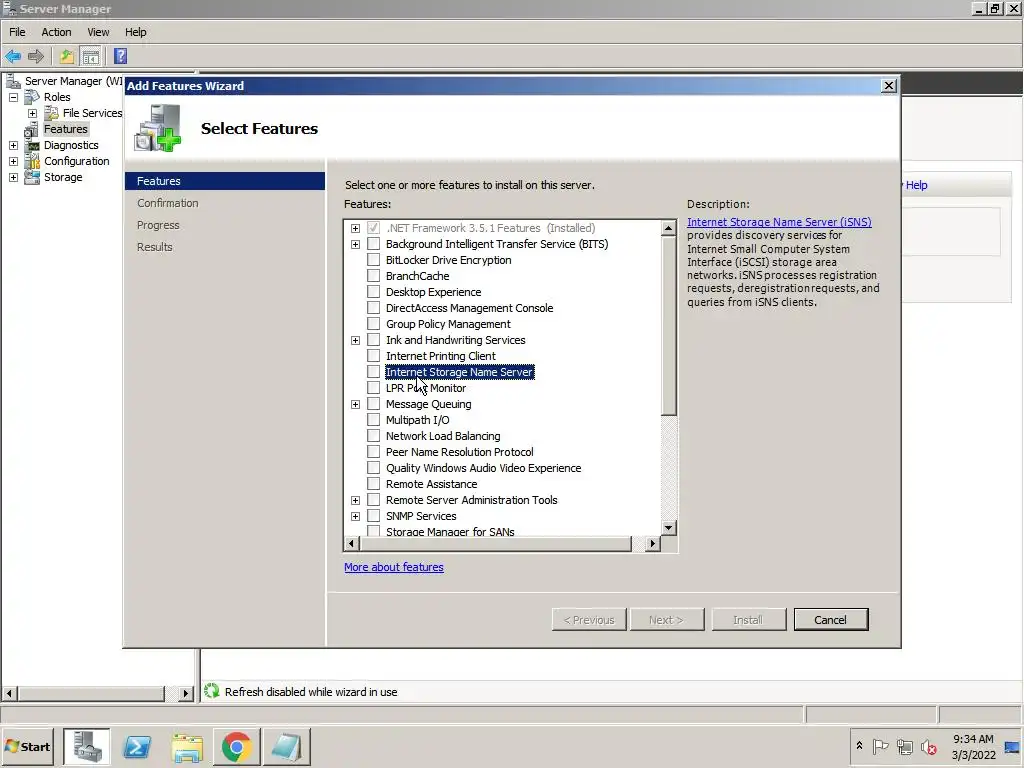Click features list vertical scrollbar thumb
Screen dimensions: 1024x768
pyautogui.click(x=668, y=326)
